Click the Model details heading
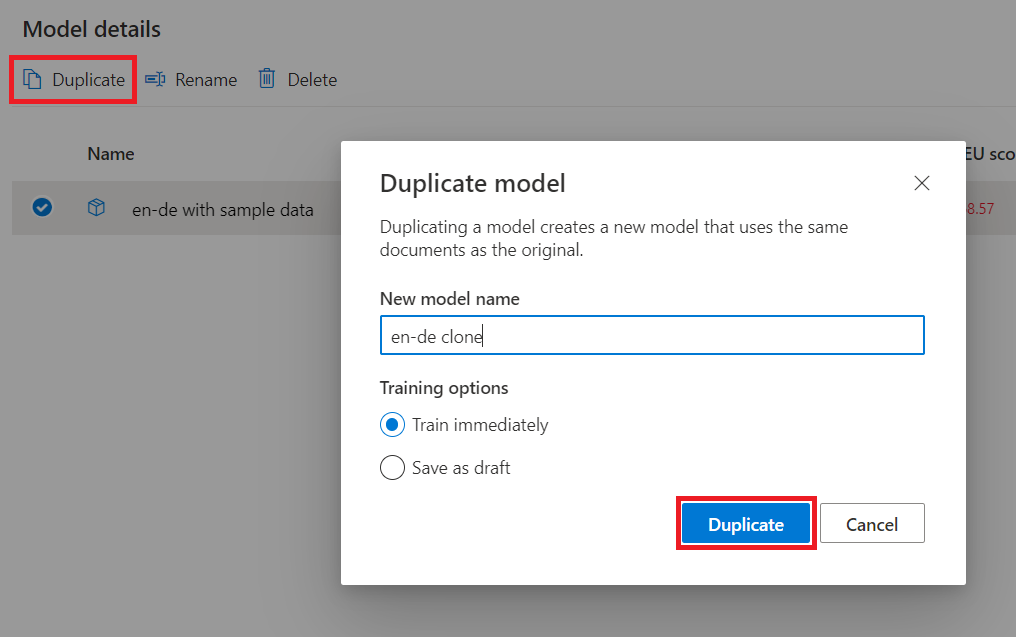Viewport: 1016px width, 637px height. [91, 29]
